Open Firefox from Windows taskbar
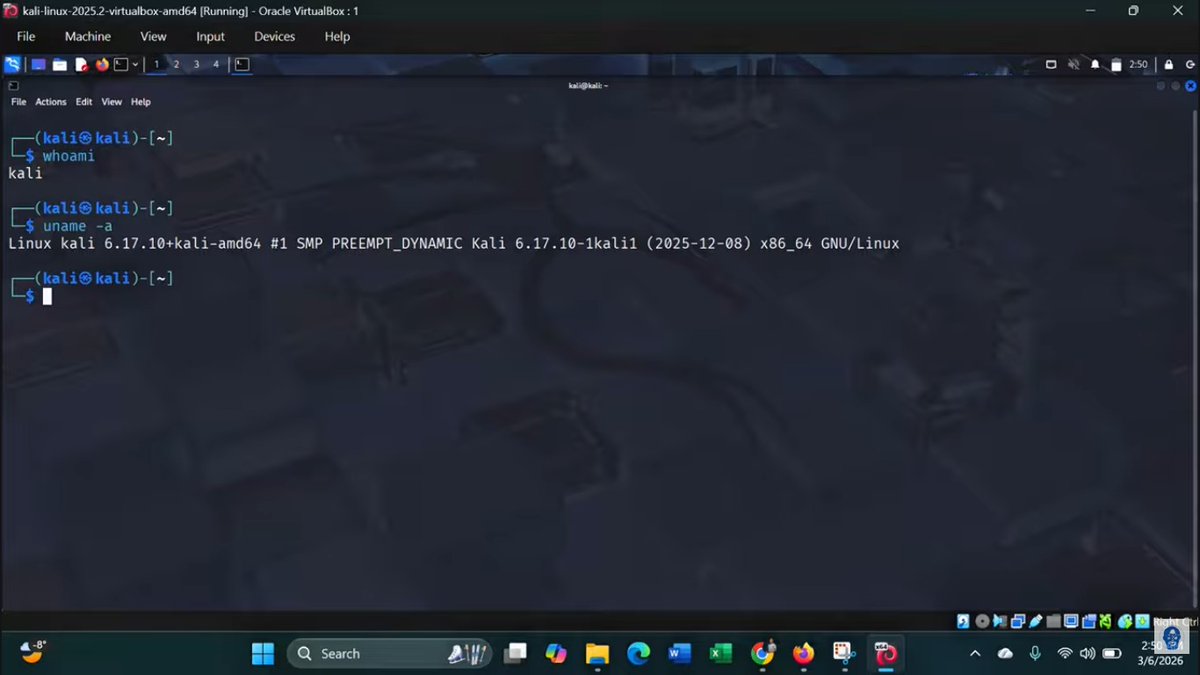 803,653
